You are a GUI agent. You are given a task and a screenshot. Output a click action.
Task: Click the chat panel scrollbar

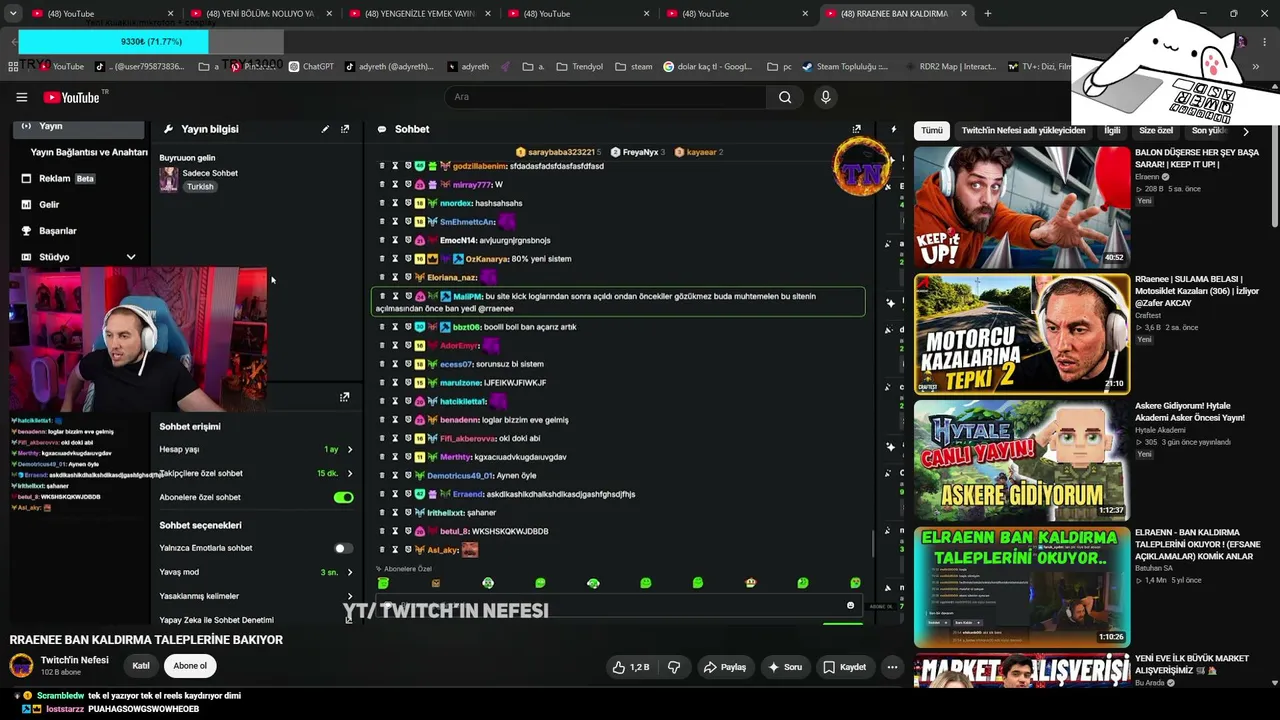(872, 543)
